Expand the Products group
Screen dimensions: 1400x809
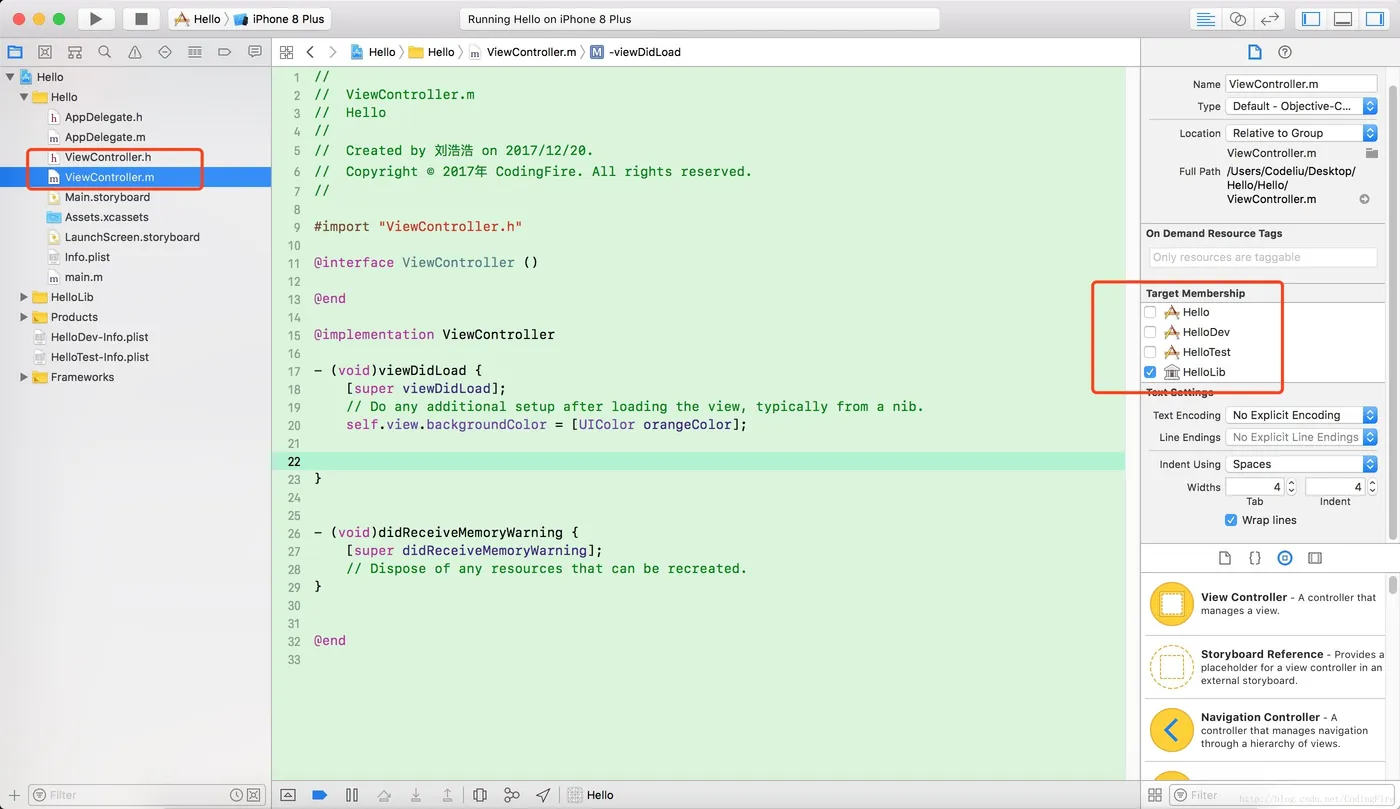pyautogui.click(x=24, y=317)
